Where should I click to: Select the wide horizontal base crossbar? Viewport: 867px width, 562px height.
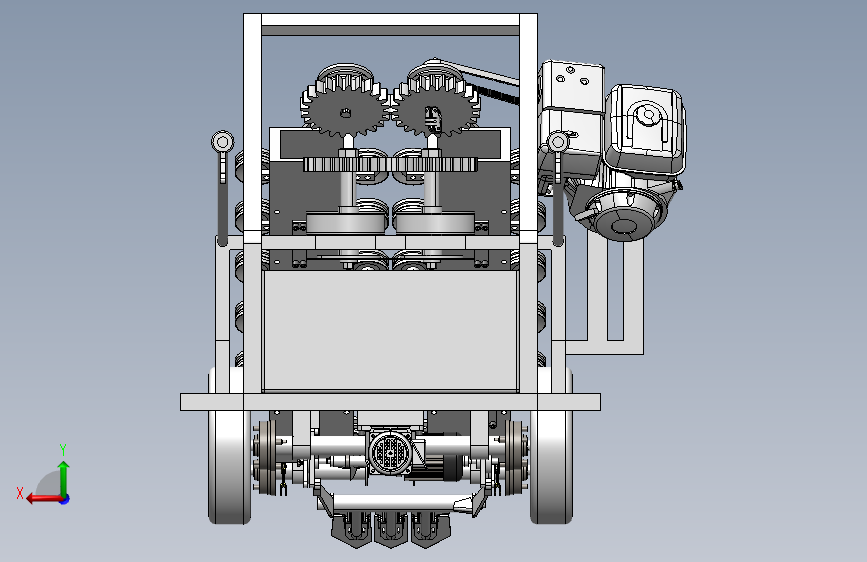[x=390, y=402]
